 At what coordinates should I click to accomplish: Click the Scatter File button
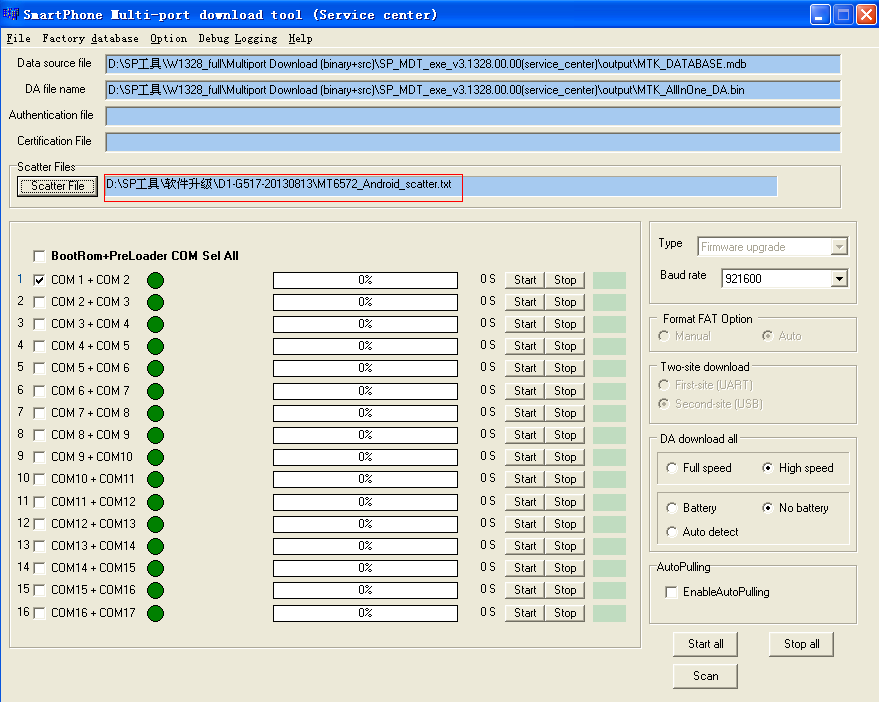point(57,186)
